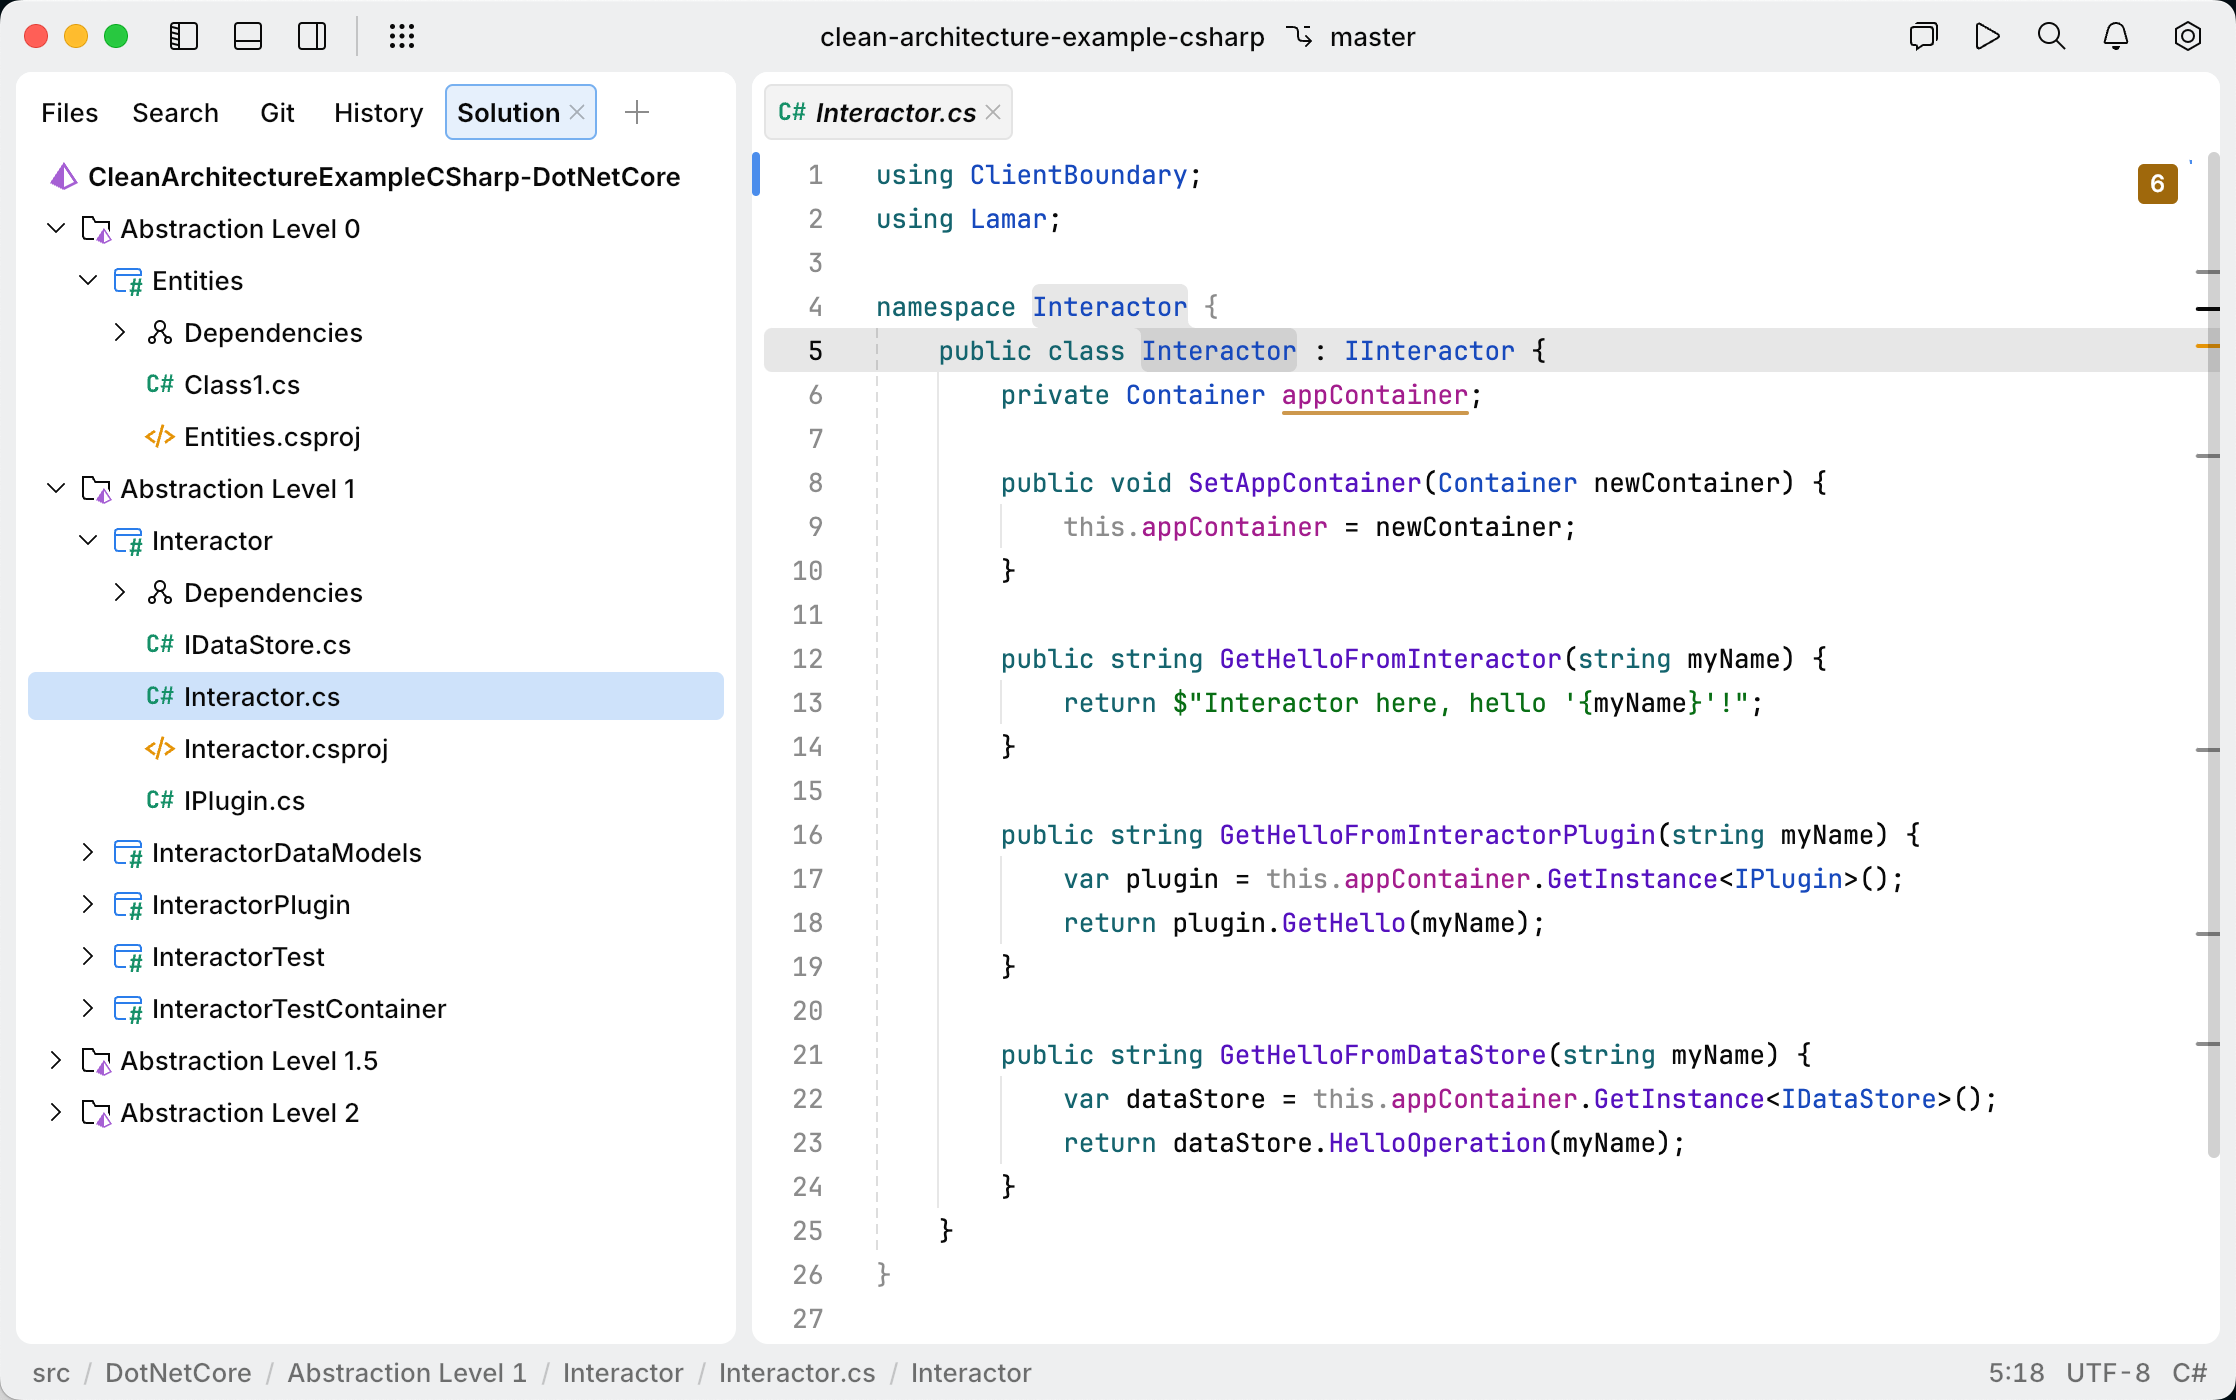Run the project using the play icon

point(1986,36)
